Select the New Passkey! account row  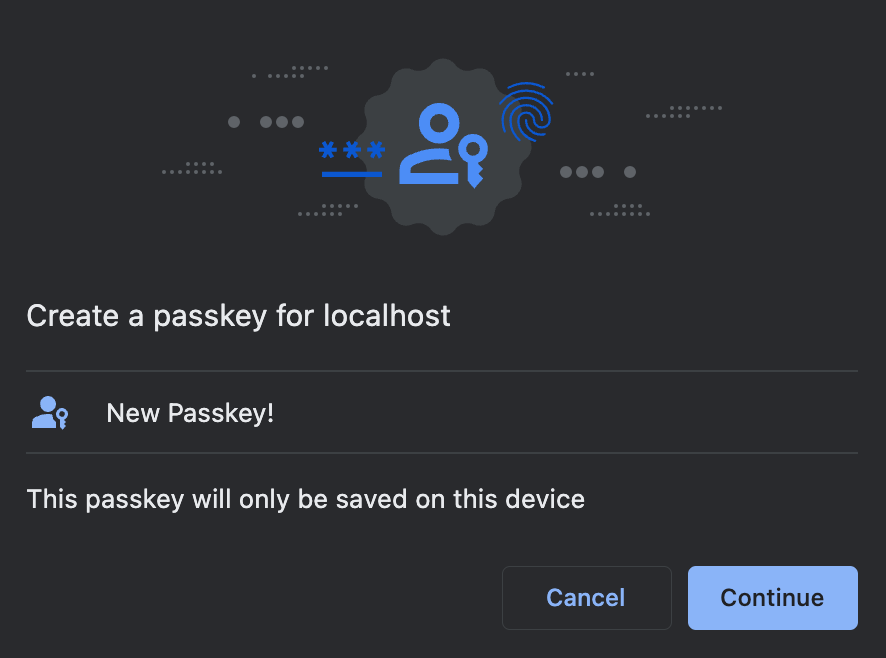pyautogui.click(x=442, y=412)
